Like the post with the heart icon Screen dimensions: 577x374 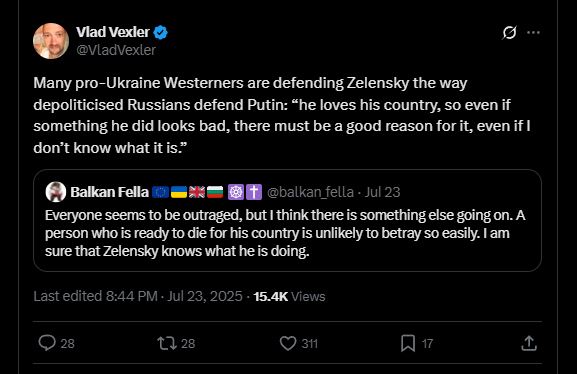288,343
